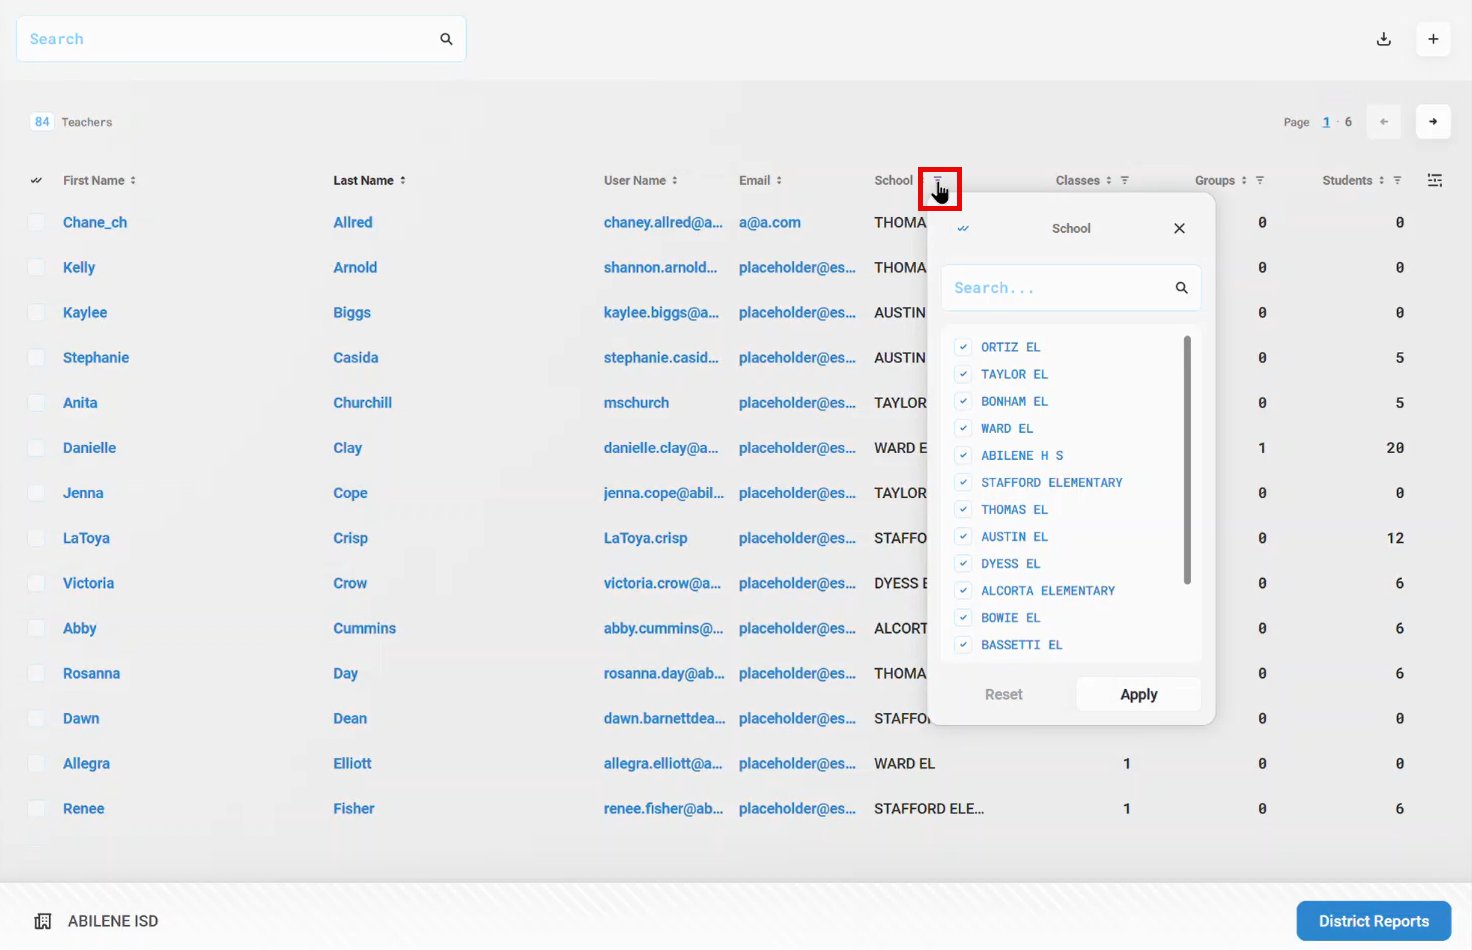The width and height of the screenshot is (1472, 950).
Task: Select the row checkbox for Kelly Arnold
Action: pyautogui.click(x=36, y=267)
